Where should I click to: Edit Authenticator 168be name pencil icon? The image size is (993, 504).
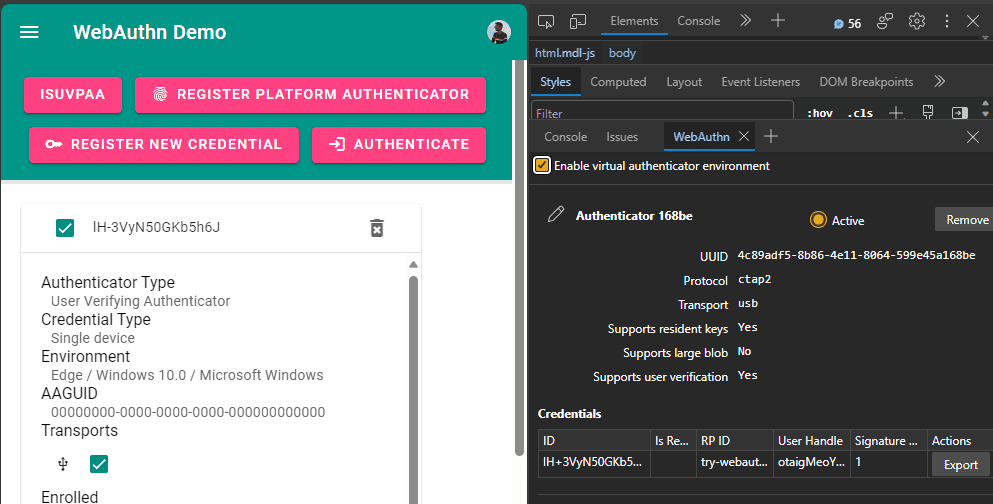tap(555, 215)
